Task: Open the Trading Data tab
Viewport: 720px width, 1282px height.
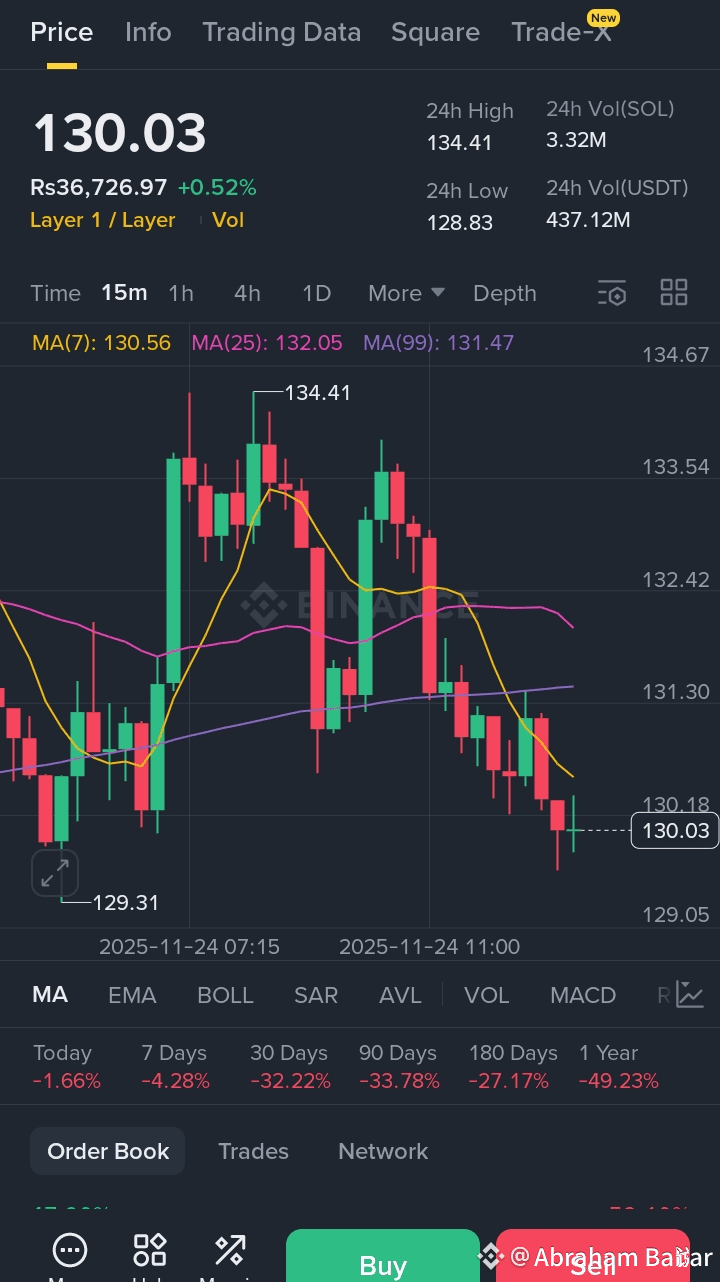Action: pyautogui.click(x=281, y=32)
